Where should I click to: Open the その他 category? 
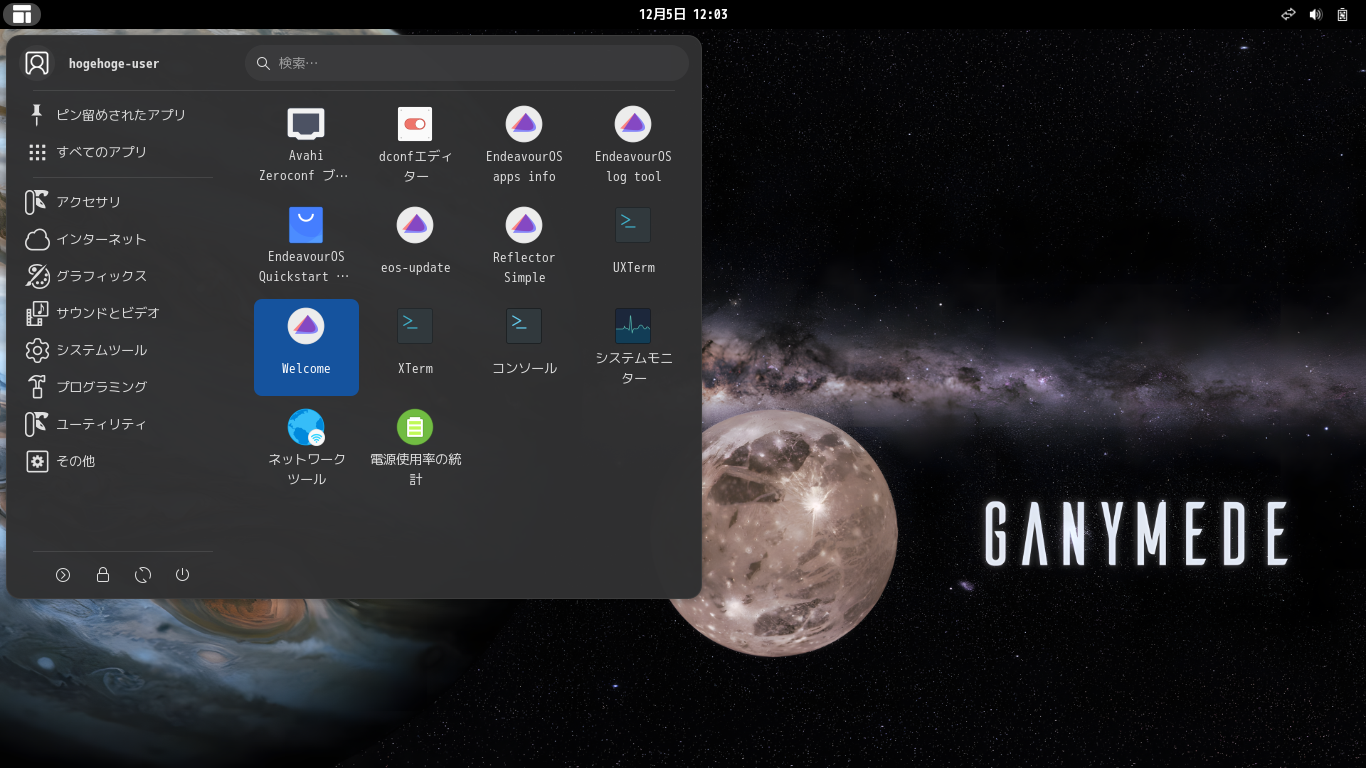119,461
